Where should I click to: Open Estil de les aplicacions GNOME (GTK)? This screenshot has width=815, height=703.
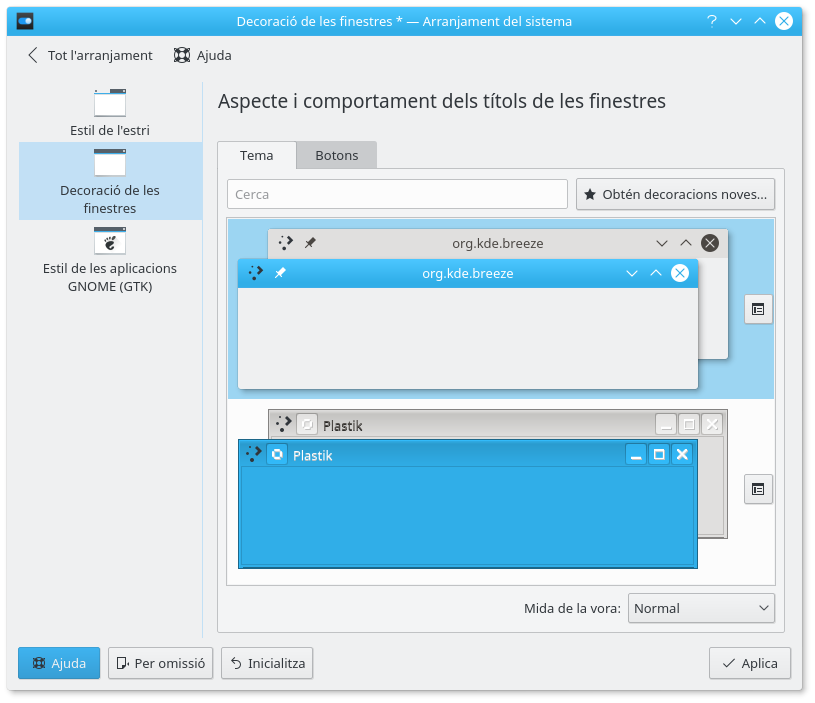pos(110,259)
